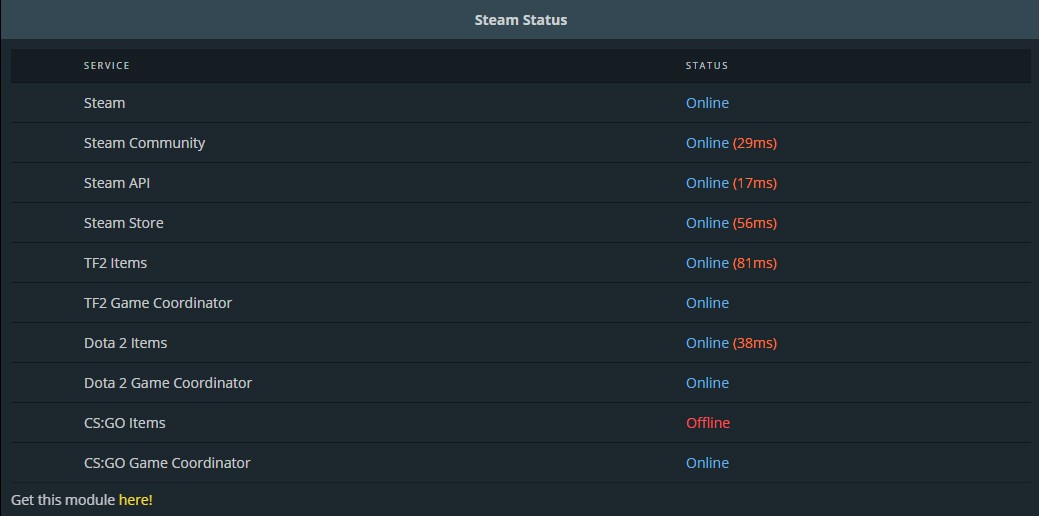The height and width of the screenshot is (516, 1039).
Task: Click the TF2 Game Coordinator entry
Action: click(158, 303)
